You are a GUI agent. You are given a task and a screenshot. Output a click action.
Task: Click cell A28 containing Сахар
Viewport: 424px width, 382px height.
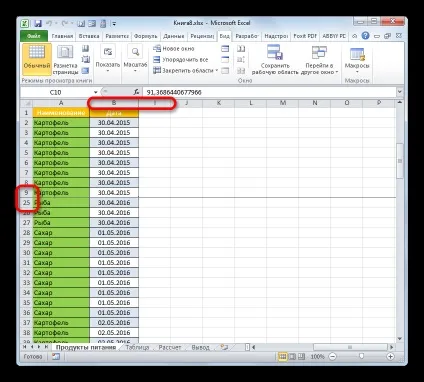coord(61,233)
